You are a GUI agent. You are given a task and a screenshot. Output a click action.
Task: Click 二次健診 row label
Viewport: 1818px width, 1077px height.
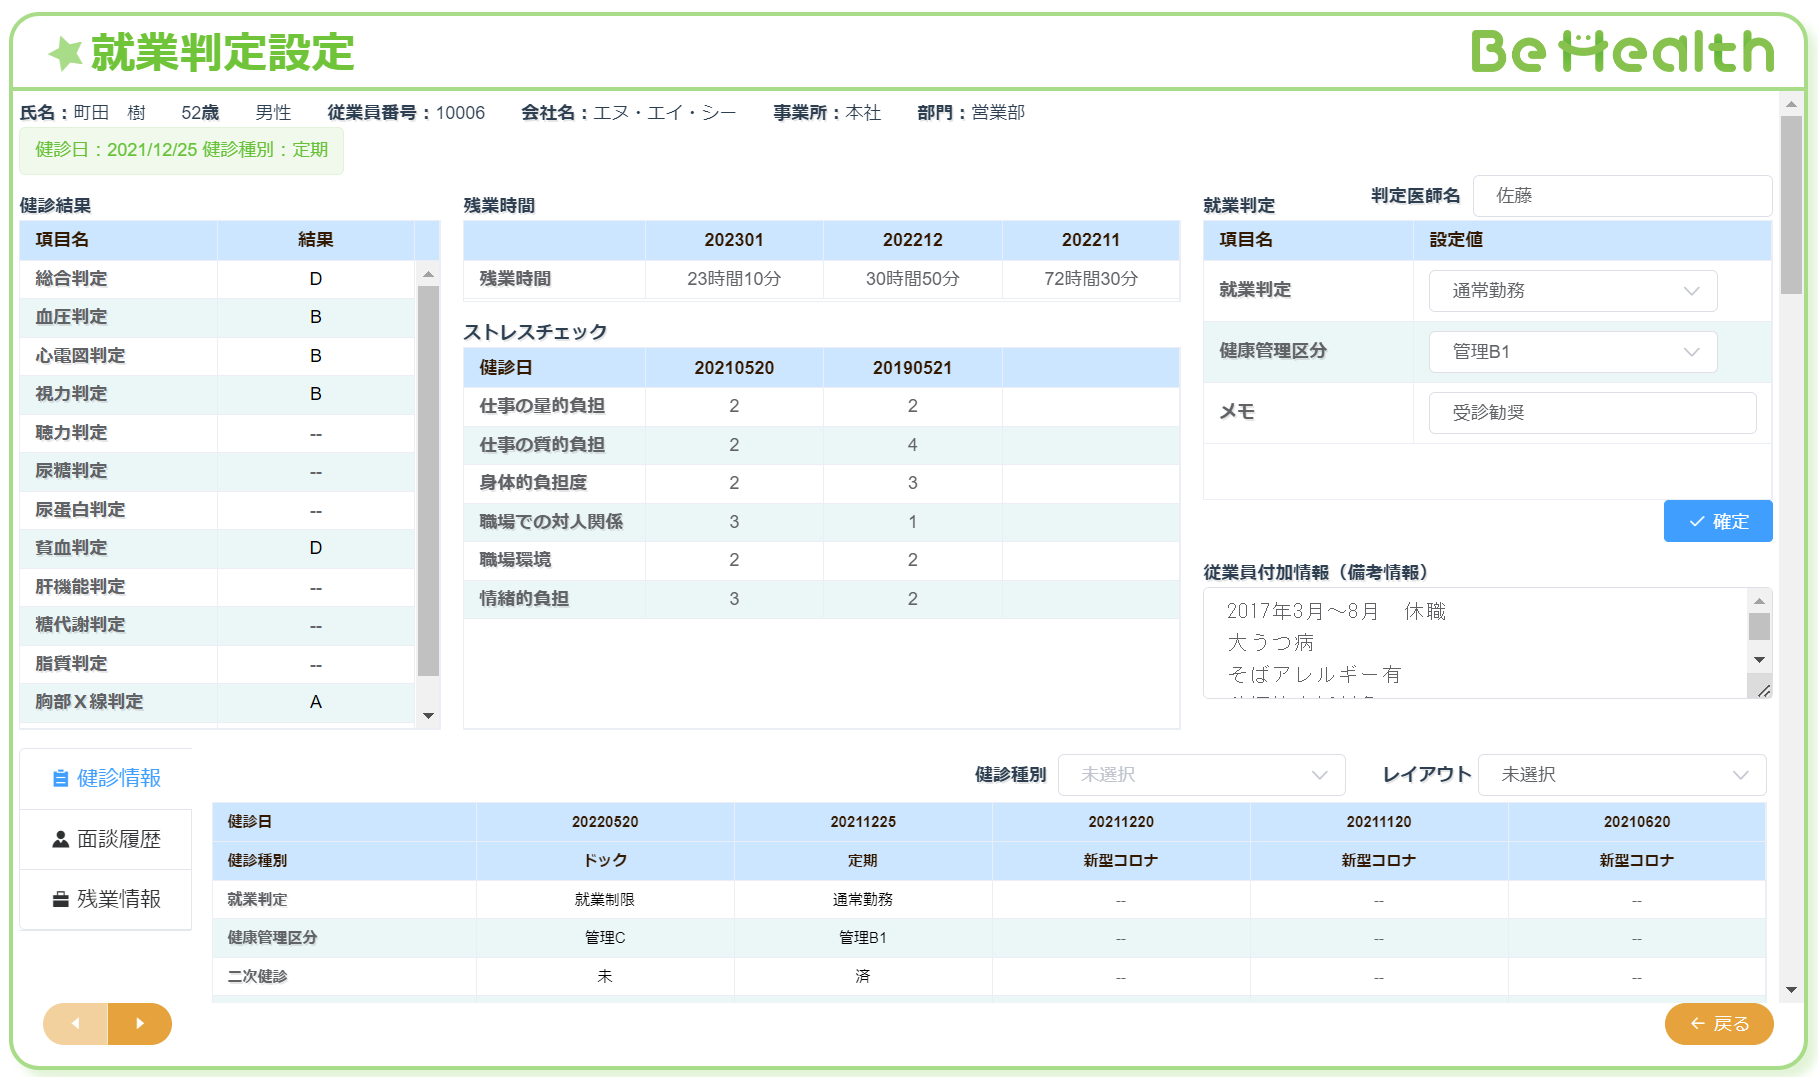[257, 977]
